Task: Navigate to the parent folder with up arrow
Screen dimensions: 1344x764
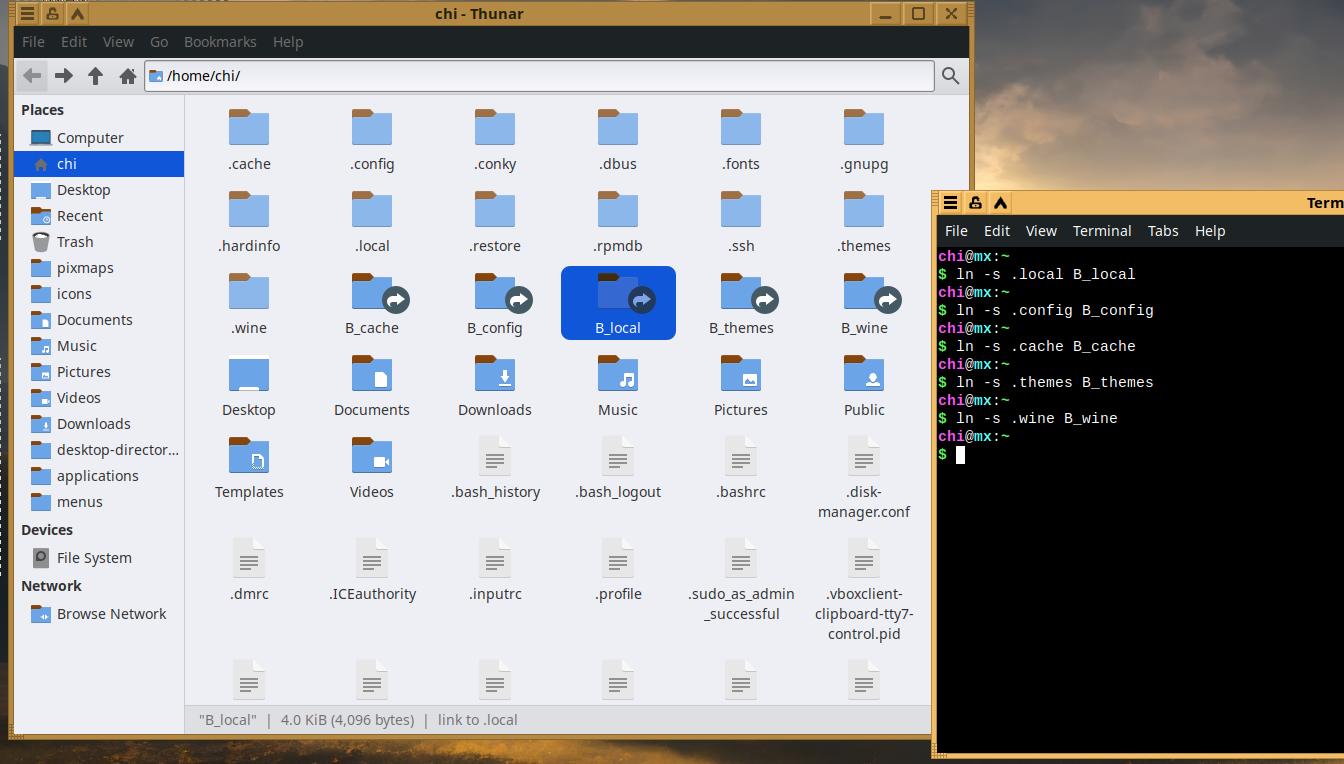Action: point(96,76)
